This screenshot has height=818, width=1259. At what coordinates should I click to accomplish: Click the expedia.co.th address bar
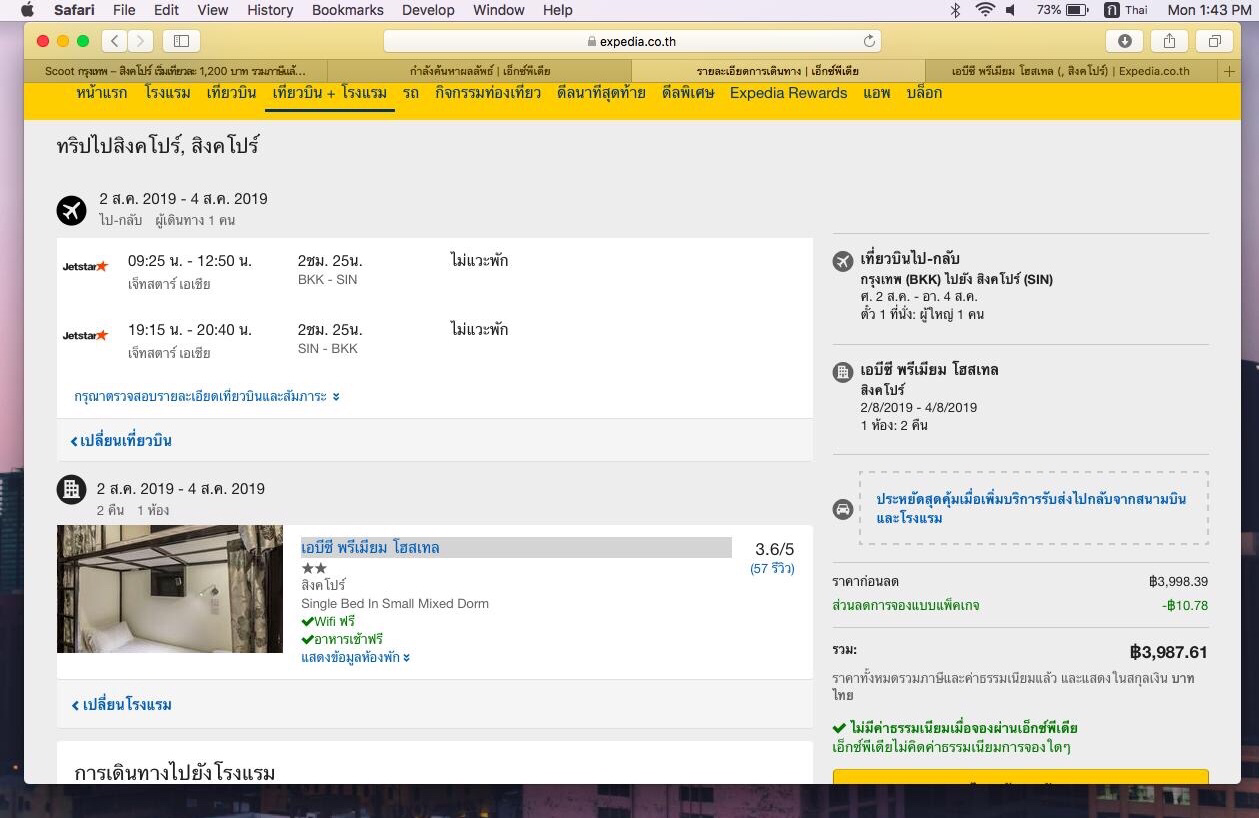632,41
